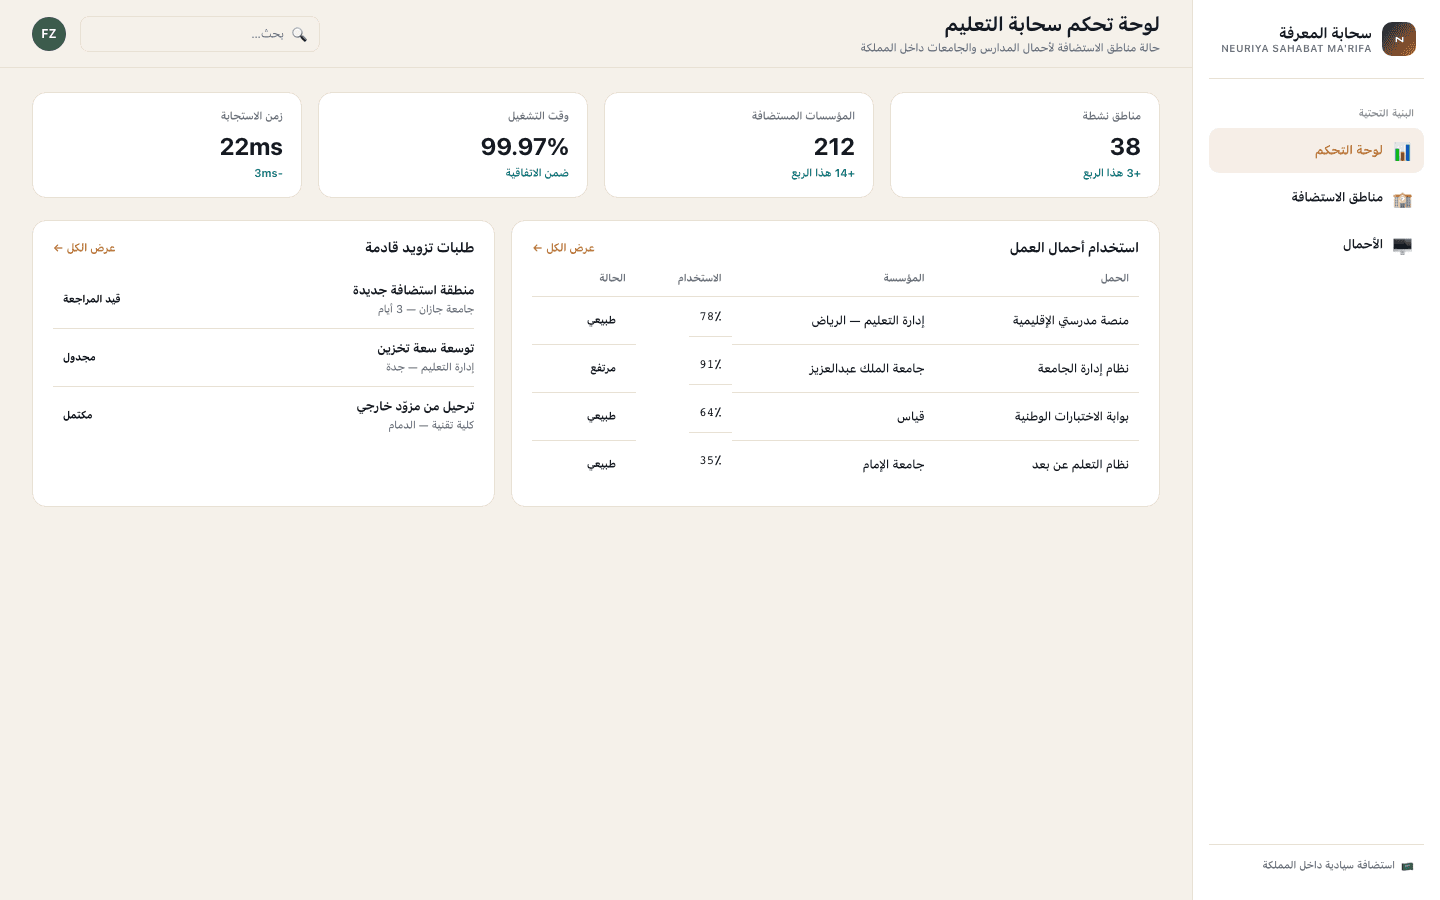This screenshot has height=900, width=1440.
Task: Select الأحمال sidebar item
Action: (1316, 245)
